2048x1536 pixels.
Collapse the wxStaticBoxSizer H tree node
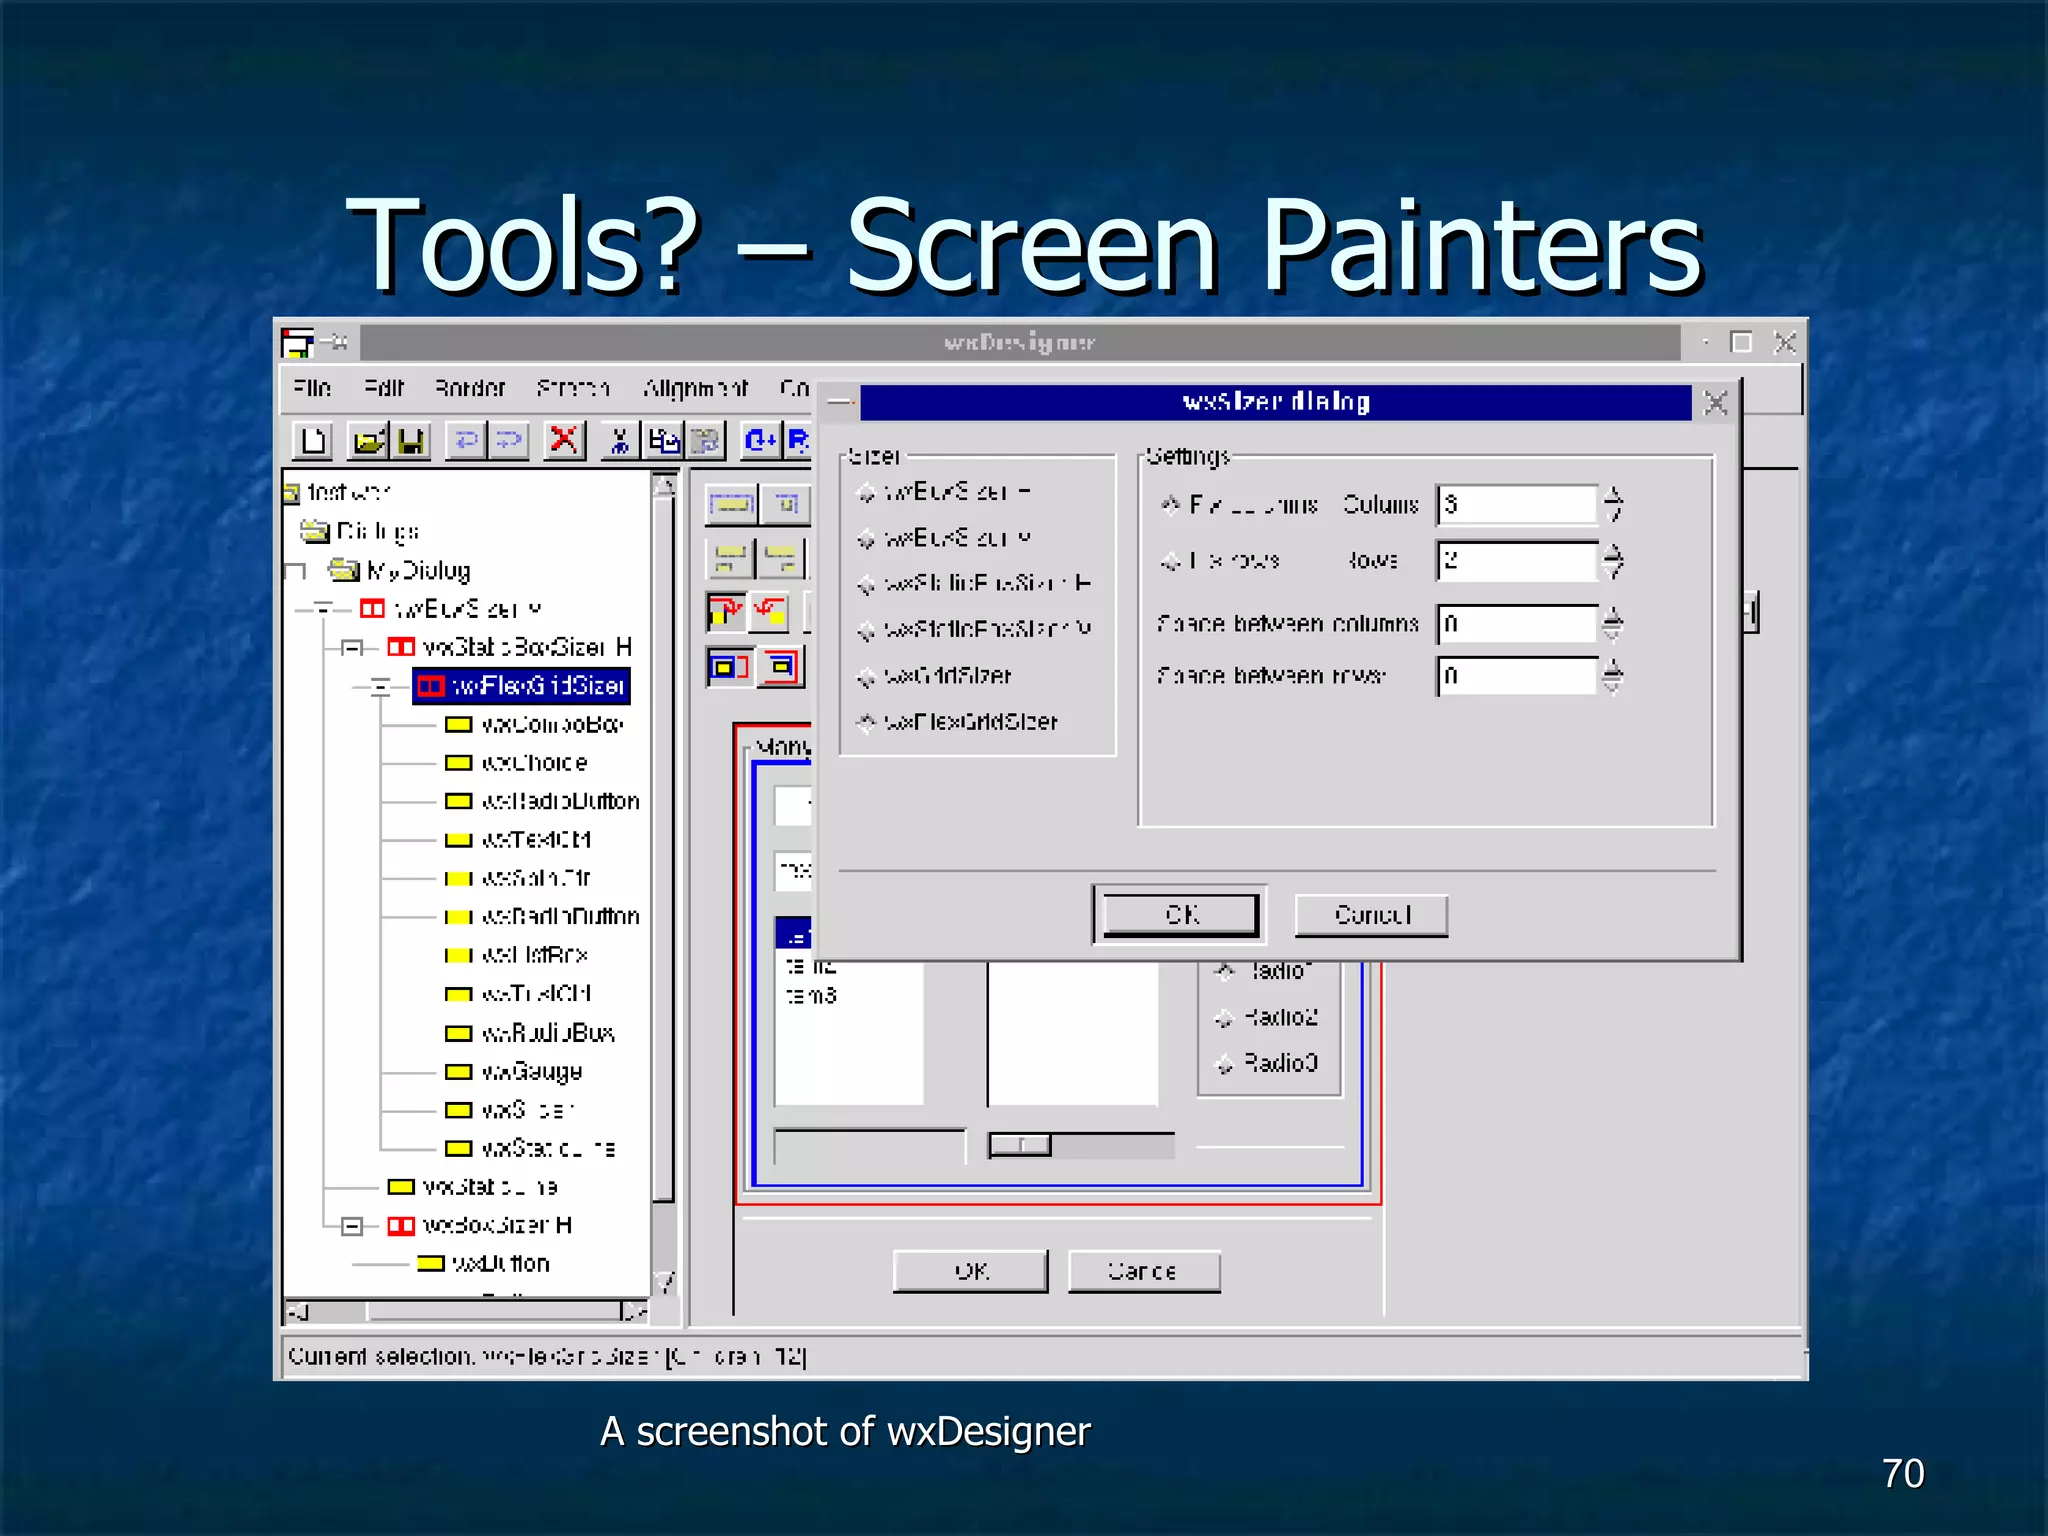[x=351, y=647]
